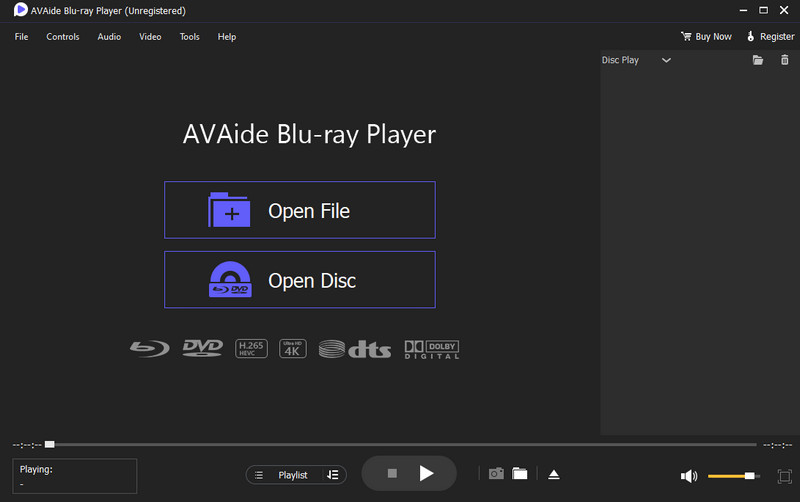Click the elapsed time display
The image size is (800, 502).
coord(27,445)
